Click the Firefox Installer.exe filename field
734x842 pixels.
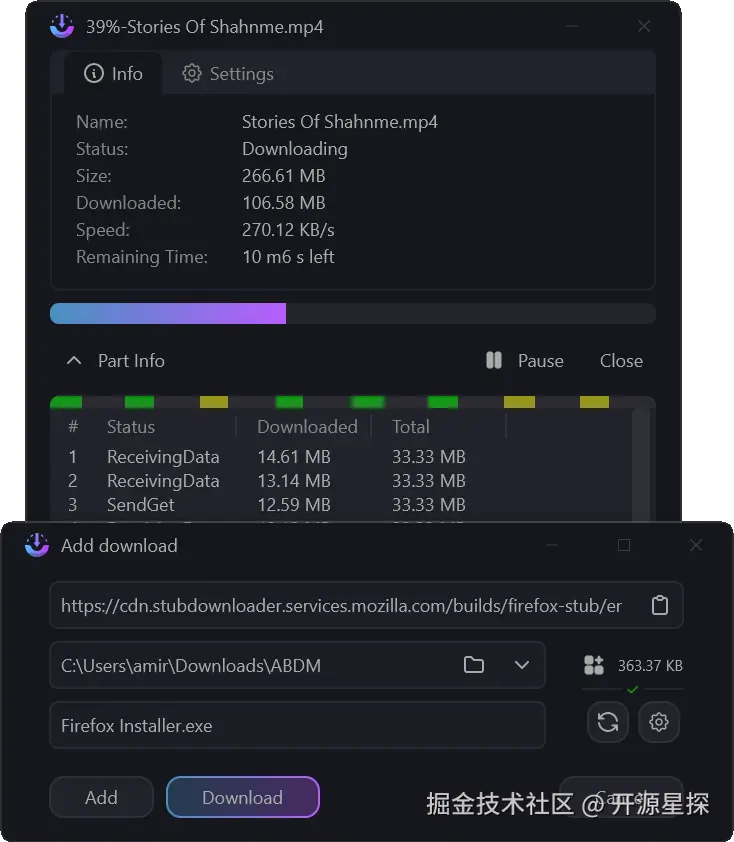coord(296,726)
